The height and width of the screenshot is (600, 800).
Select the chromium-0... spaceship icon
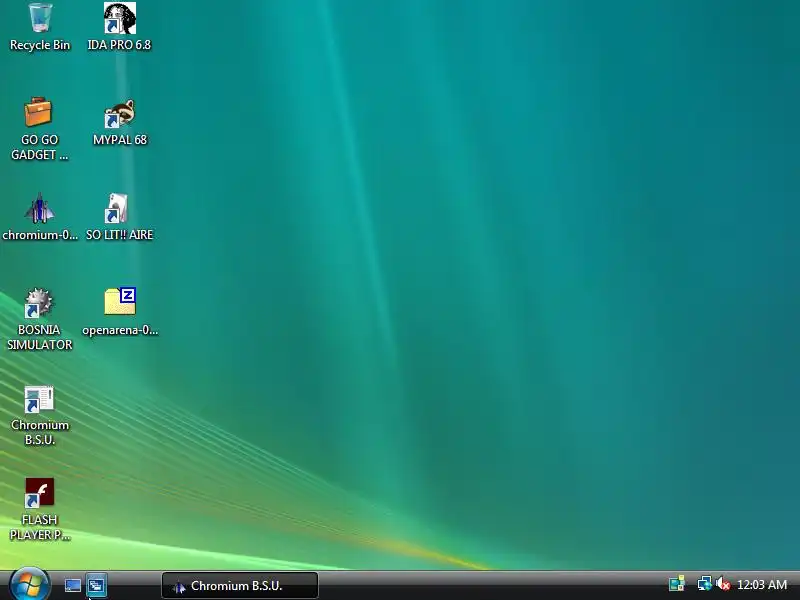[x=39, y=216]
